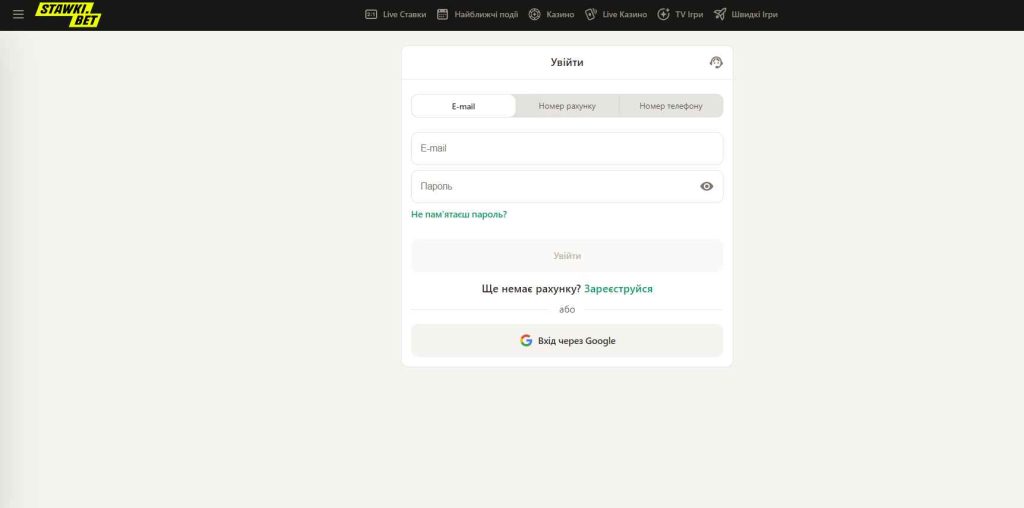The image size is (1024, 508).
Task: Click the Швидкі Ігри rocket icon
Action: point(720,15)
